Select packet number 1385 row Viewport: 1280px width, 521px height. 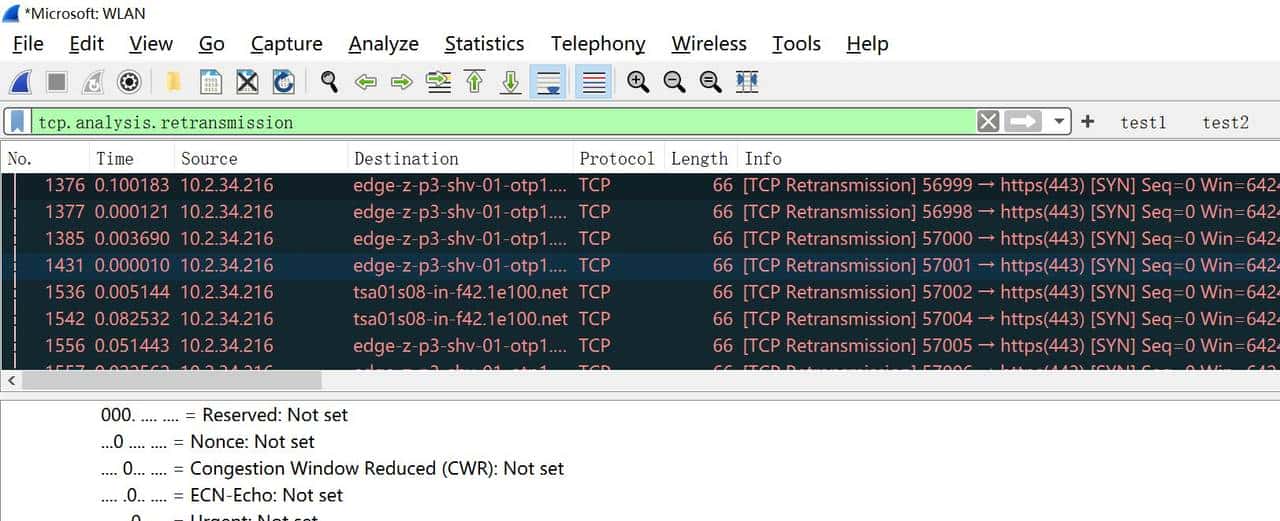640,239
